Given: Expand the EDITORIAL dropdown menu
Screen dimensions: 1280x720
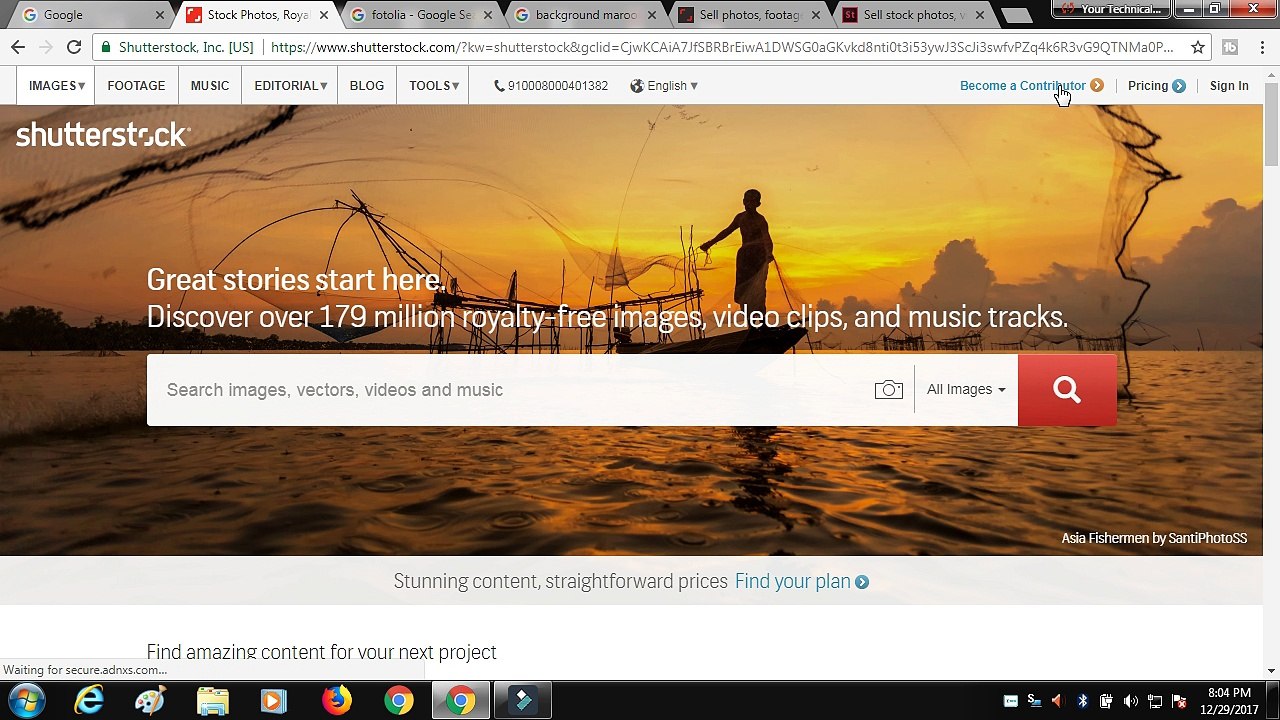Looking at the screenshot, I should point(290,86).
